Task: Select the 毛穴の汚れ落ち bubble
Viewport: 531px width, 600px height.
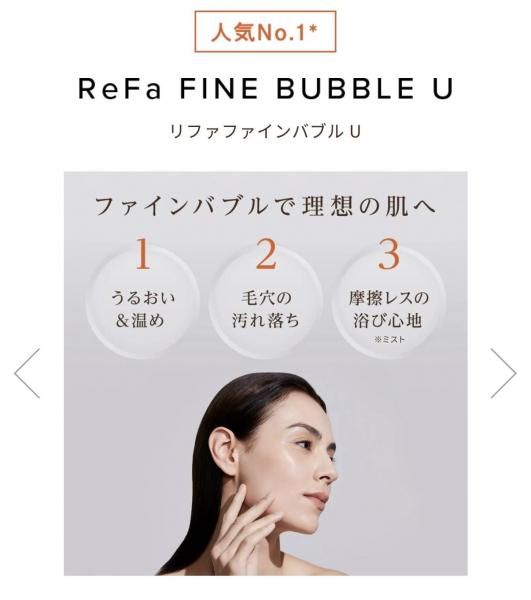Action: click(266, 302)
